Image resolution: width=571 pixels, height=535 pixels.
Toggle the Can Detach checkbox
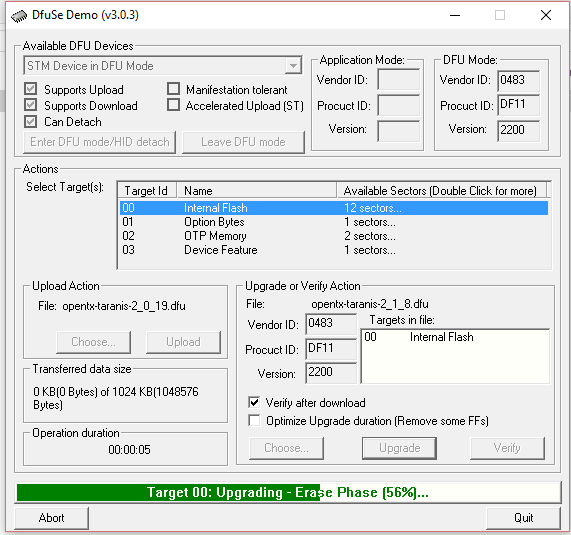click(x=31, y=121)
